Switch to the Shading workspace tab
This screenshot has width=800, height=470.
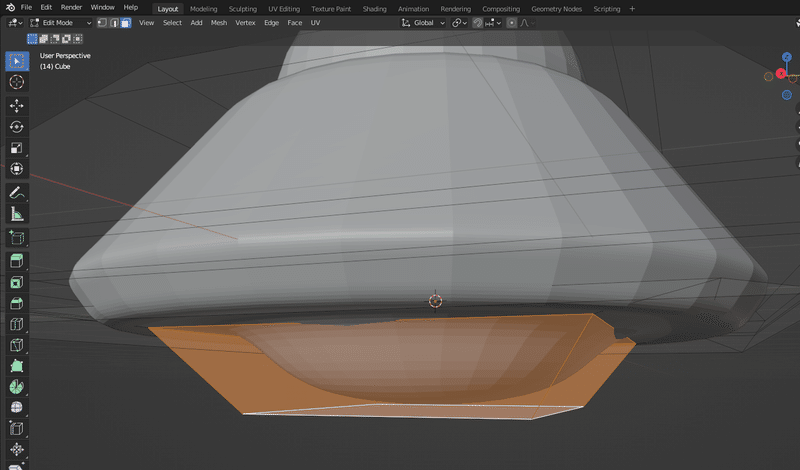point(374,9)
